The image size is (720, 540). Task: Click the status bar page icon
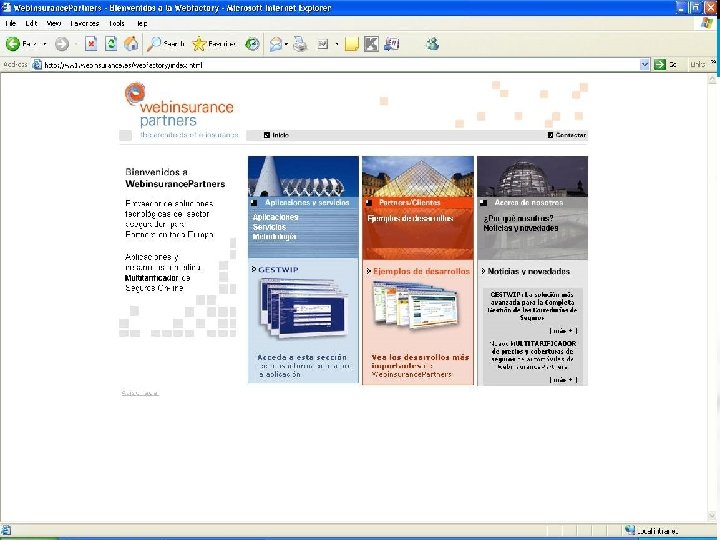(x=6, y=530)
